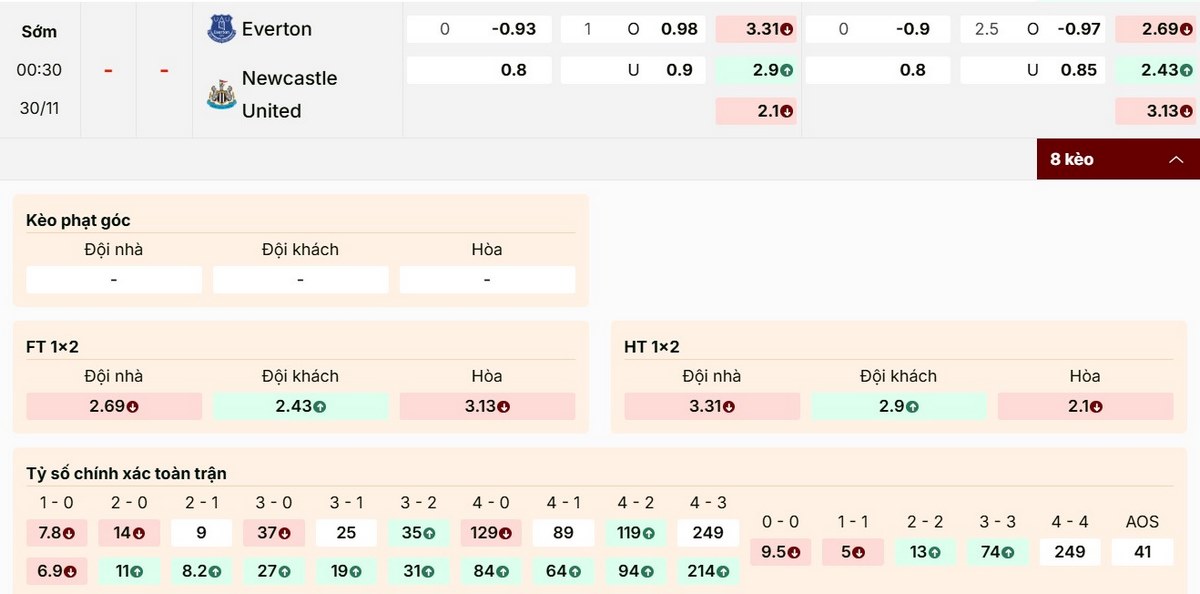The height and width of the screenshot is (594, 1200).
Task: Click the Newcastle United crest icon
Action: click(x=221, y=95)
